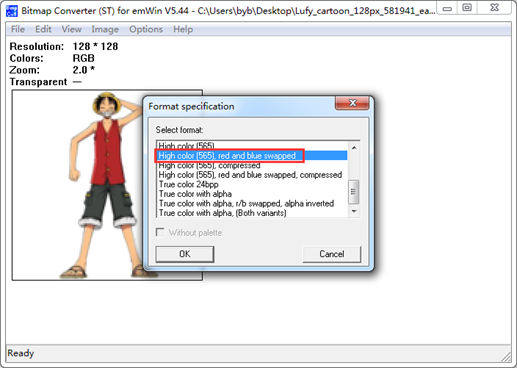Image resolution: width=517 pixels, height=368 pixels.
Task: Select 'High color (565), red and blue swapped, compressed'
Action: click(252, 175)
